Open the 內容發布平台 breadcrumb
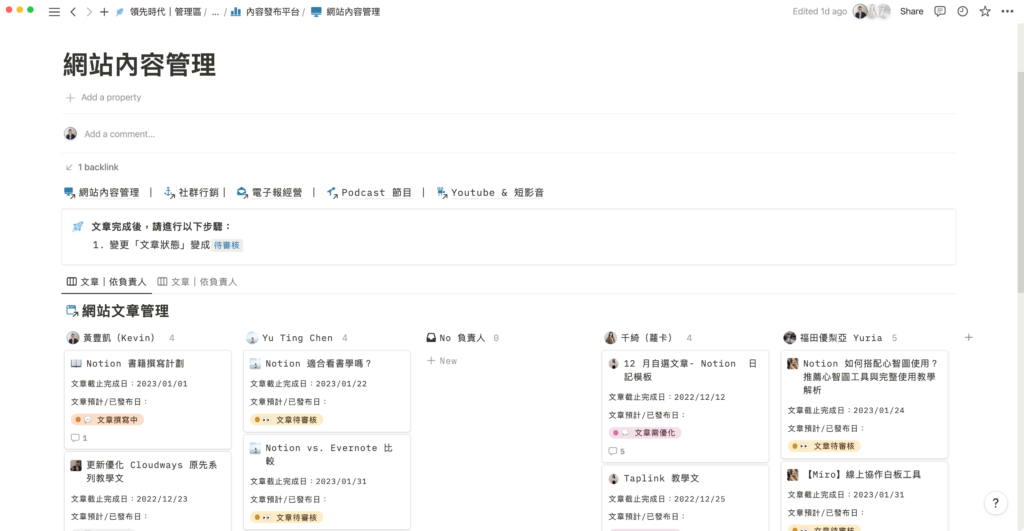The height and width of the screenshot is (531, 1024). click(266, 12)
